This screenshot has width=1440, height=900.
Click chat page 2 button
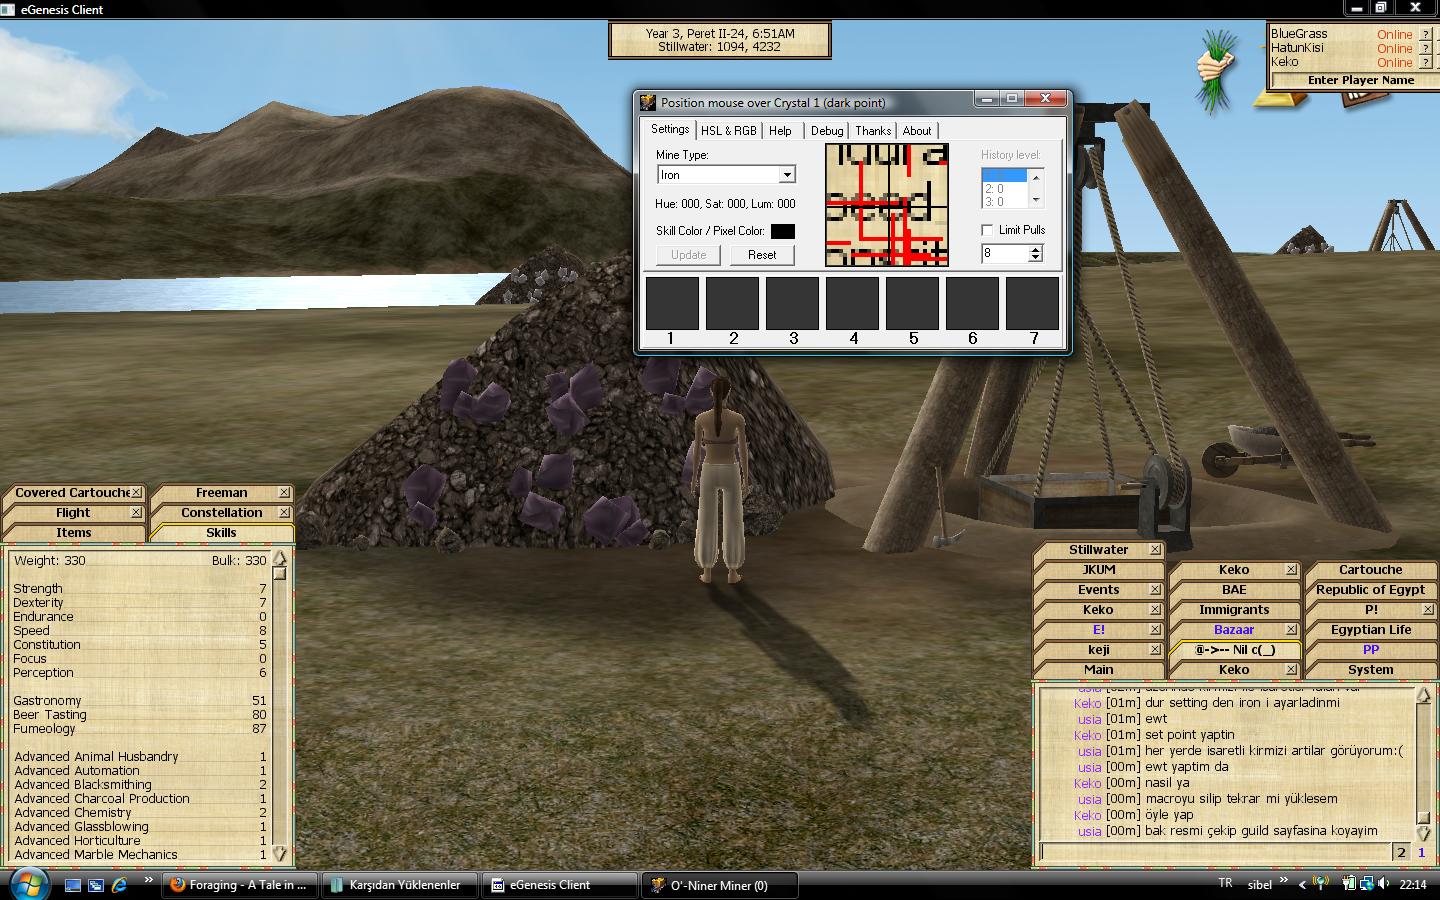(x=1401, y=852)
